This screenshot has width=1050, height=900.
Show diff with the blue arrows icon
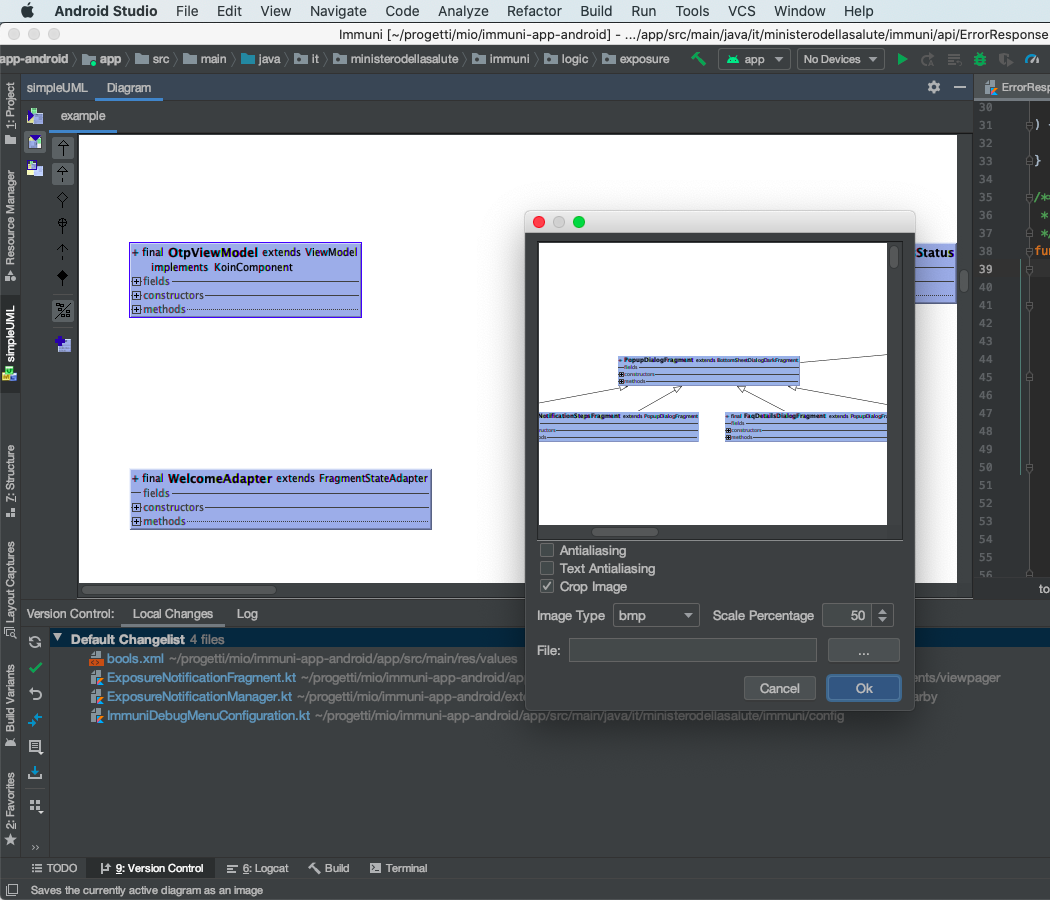[x=35, y=720]
